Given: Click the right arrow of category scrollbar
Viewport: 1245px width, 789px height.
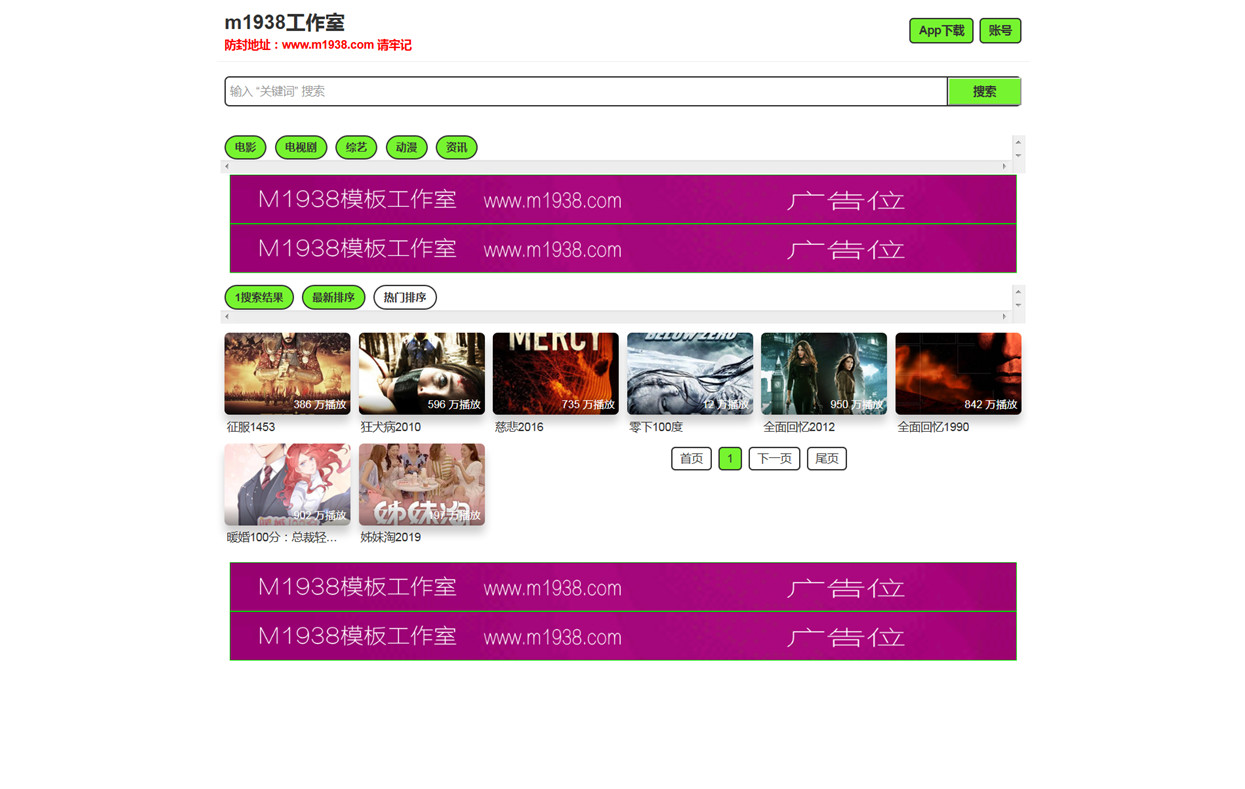Looking at the screenshot, I should [1005, 166].
